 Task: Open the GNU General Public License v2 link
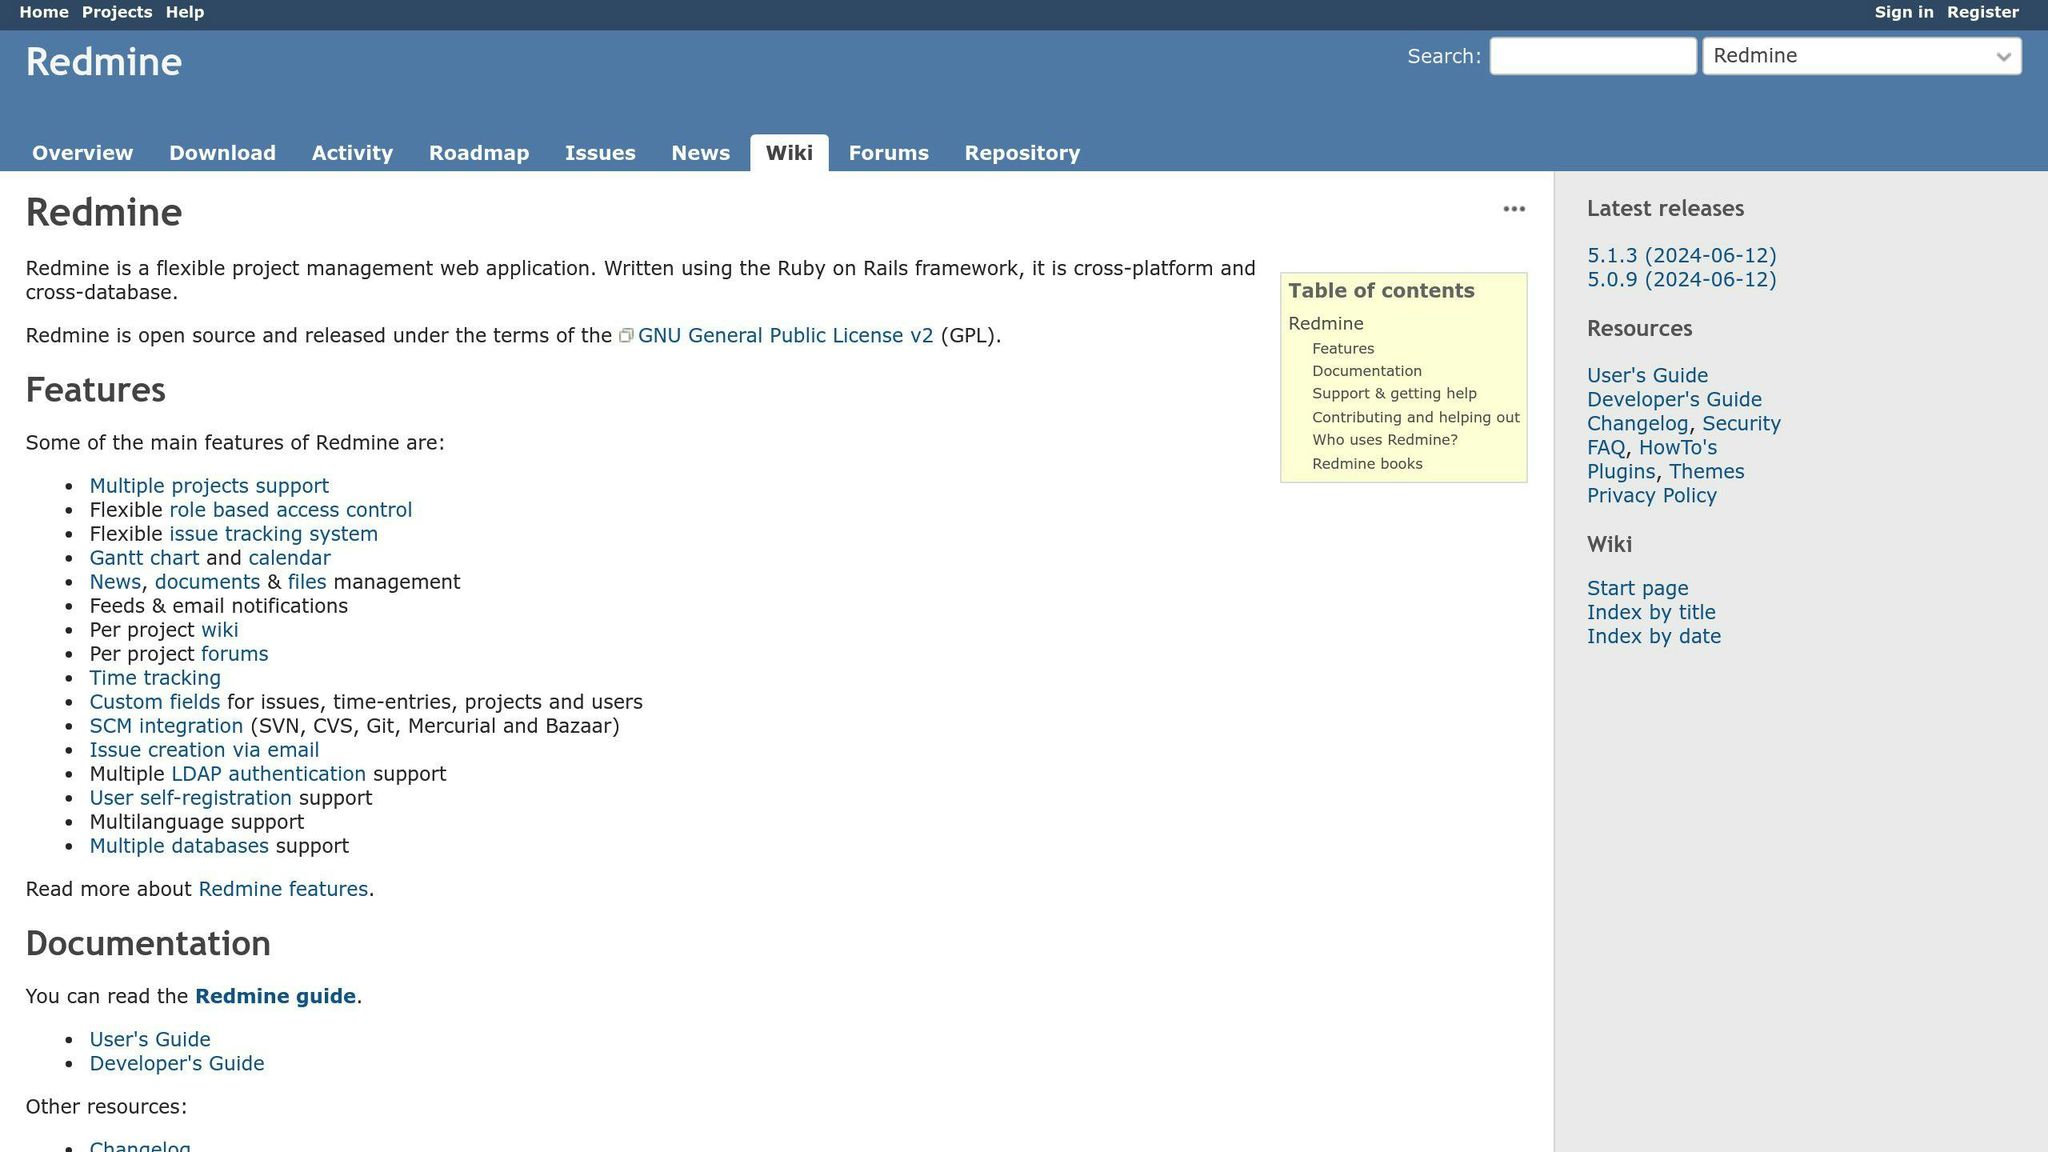click(x=786, y=335)
